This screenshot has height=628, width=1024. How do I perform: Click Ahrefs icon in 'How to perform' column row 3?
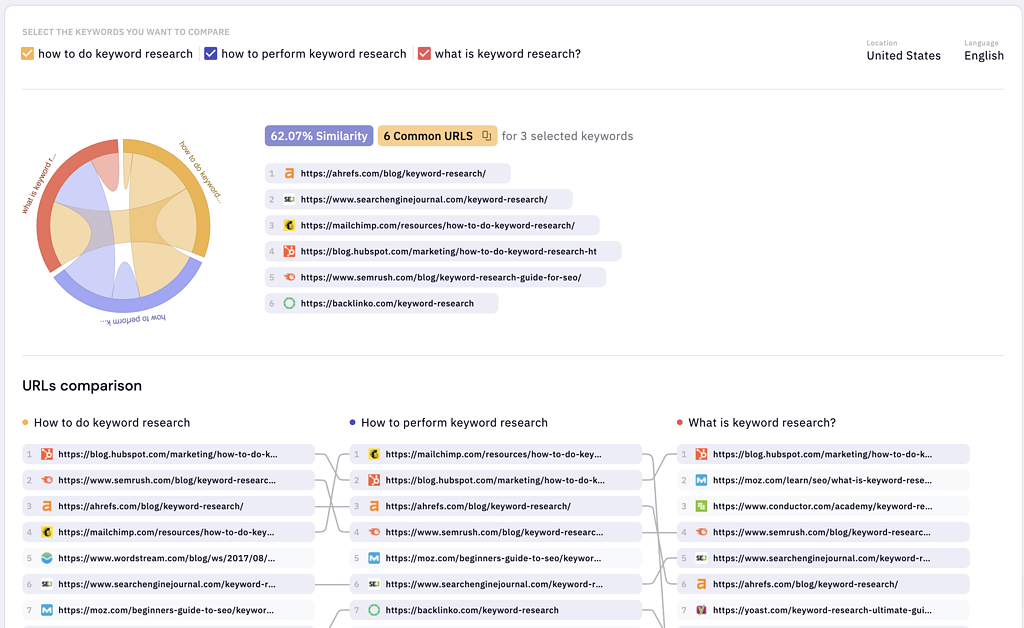(374, 506)
